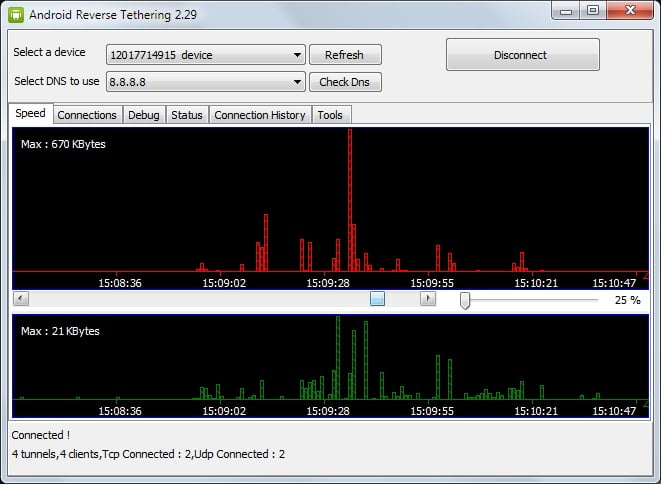
Task: Click the Refresh button
Action: coord(345,55)
